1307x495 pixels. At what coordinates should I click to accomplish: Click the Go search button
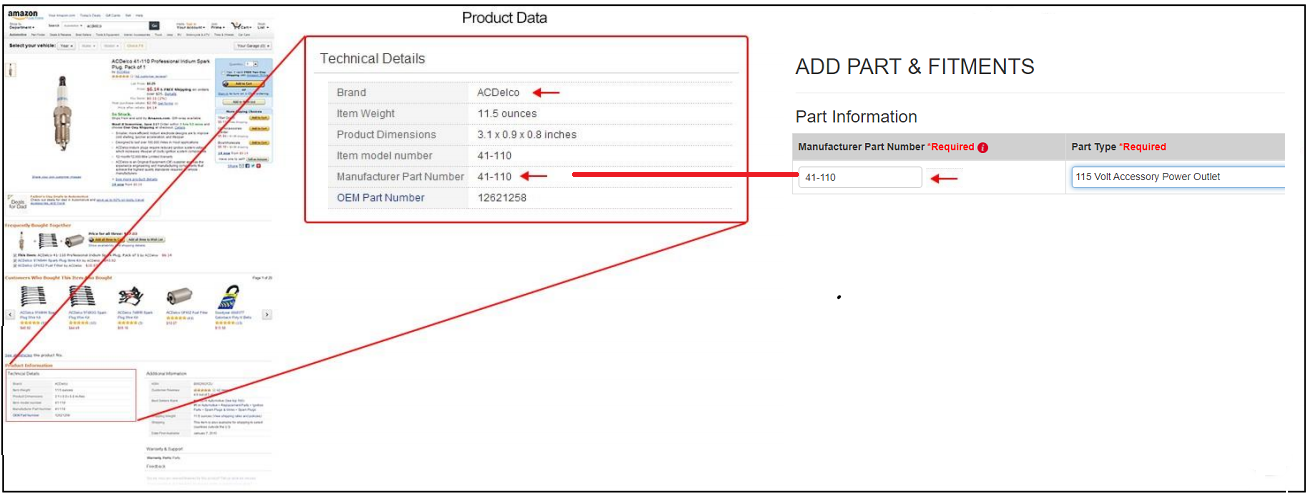pos(154,25)
